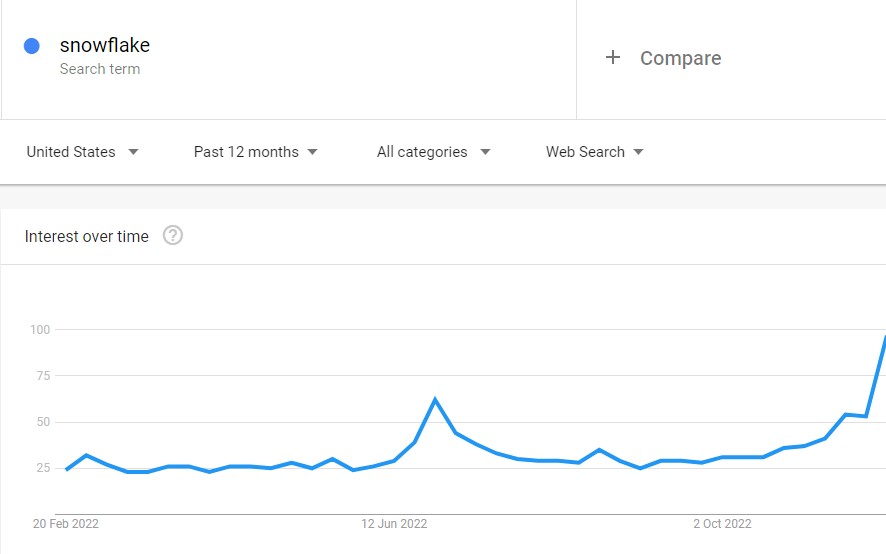Edit the snowflake search term field

click(289, 59)
